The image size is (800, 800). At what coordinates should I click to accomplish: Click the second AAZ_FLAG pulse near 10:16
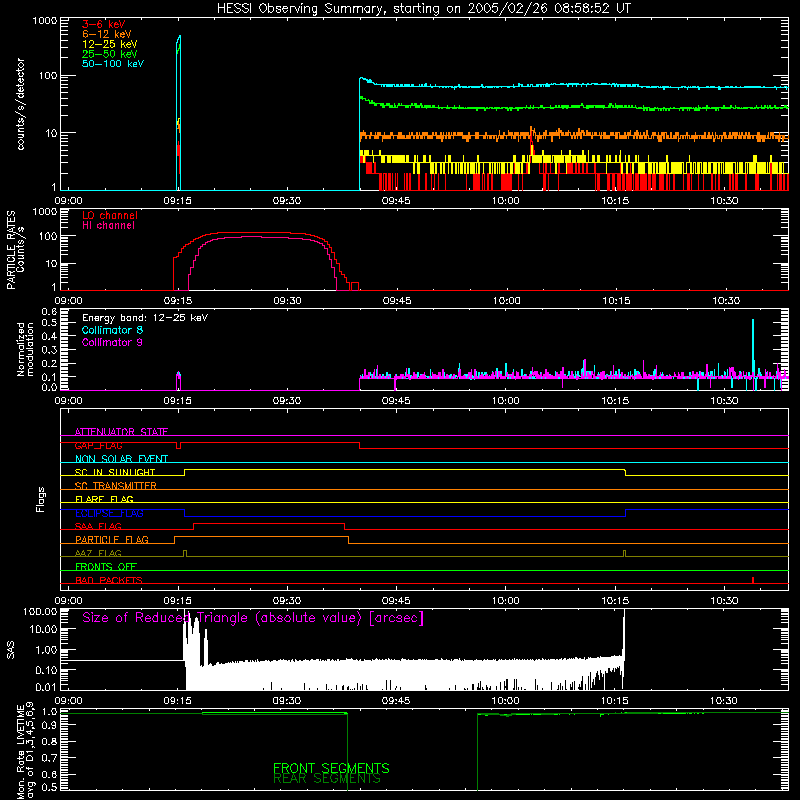(x=624, y=554)
